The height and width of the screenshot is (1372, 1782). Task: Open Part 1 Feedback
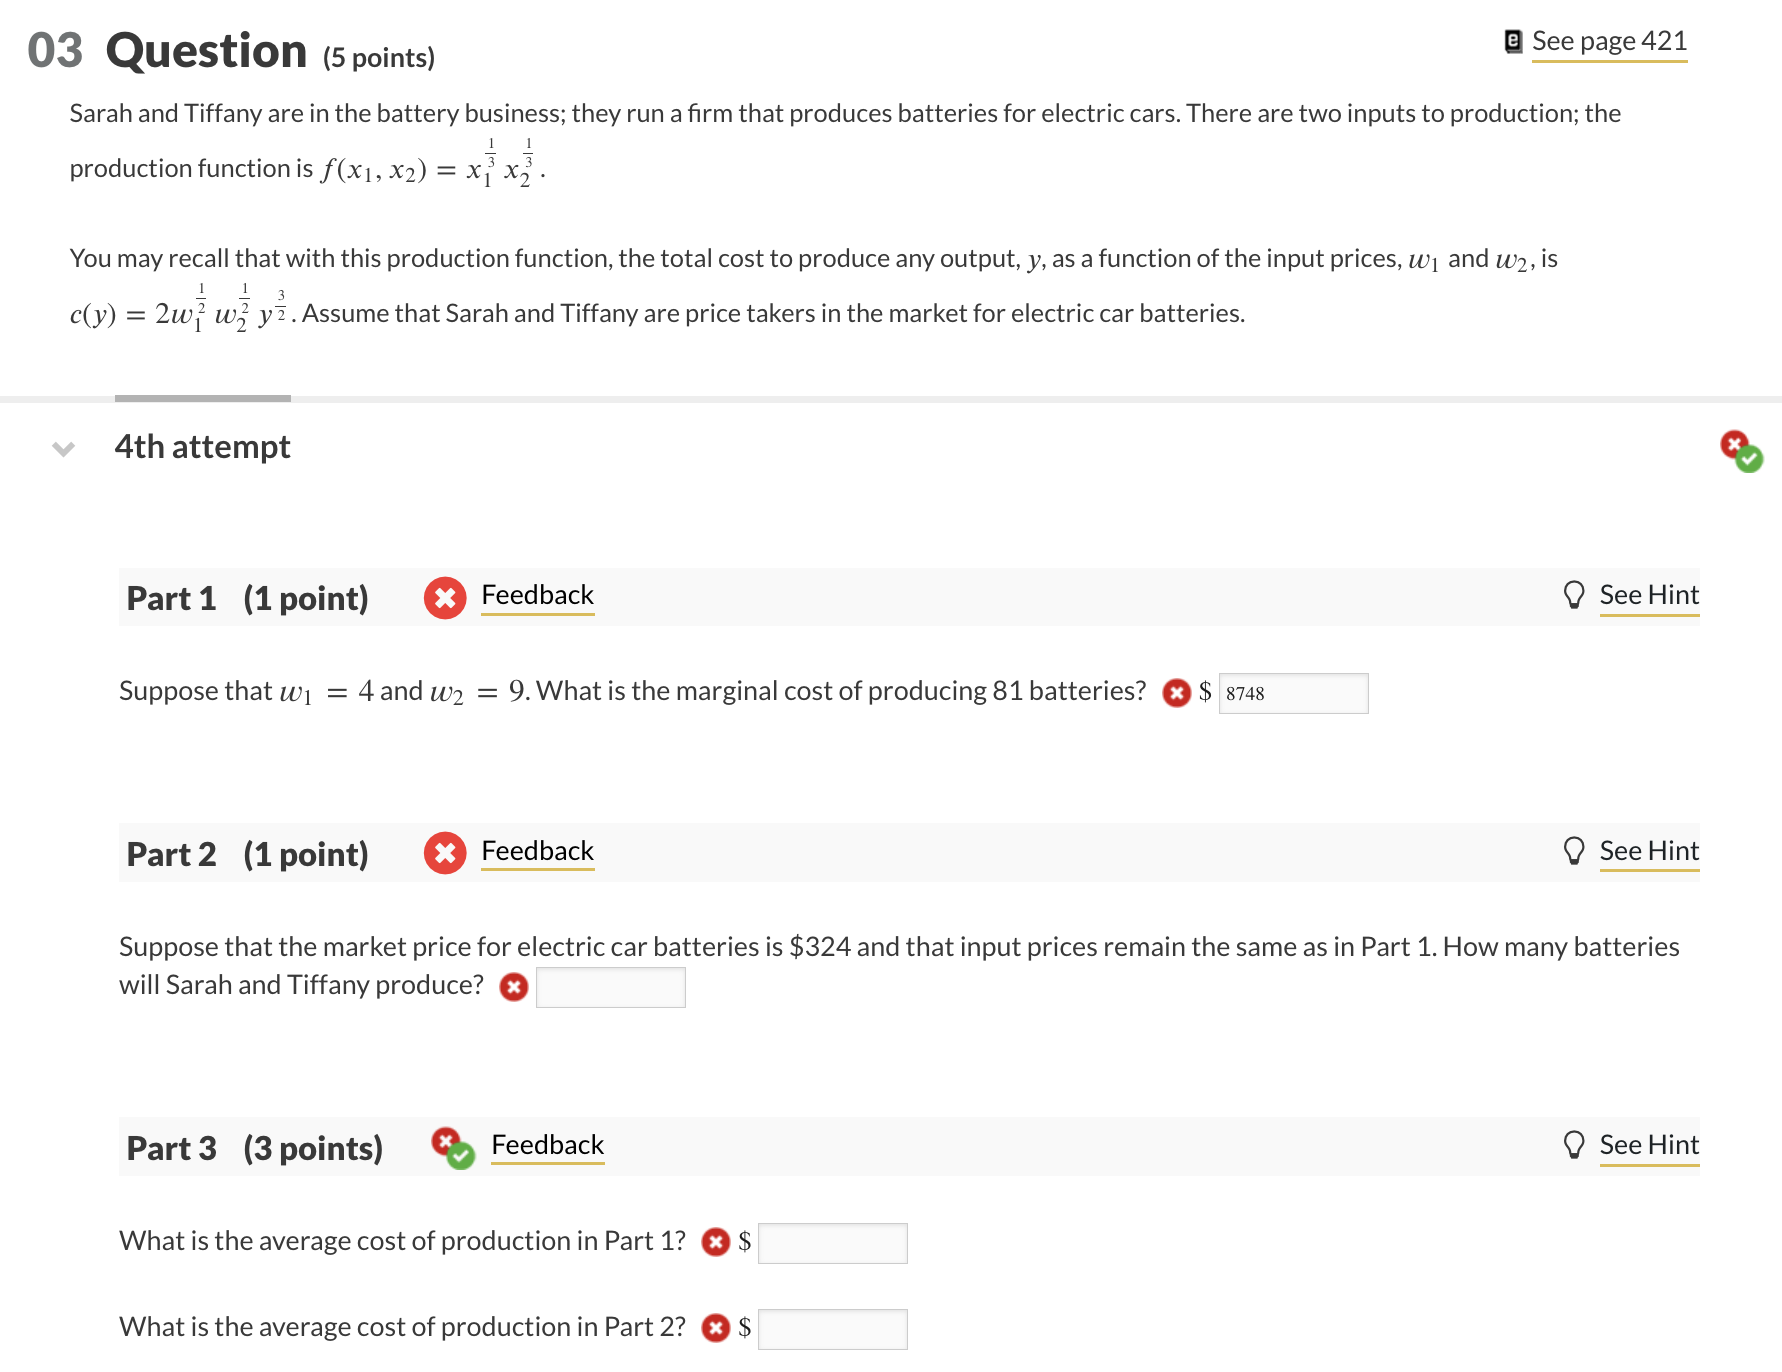coord(537,594)
